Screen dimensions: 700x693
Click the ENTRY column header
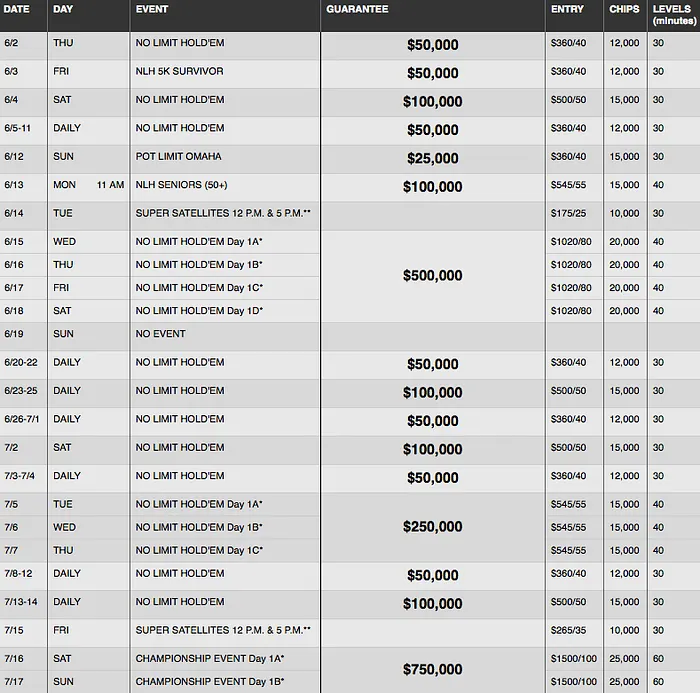(565, 9)
